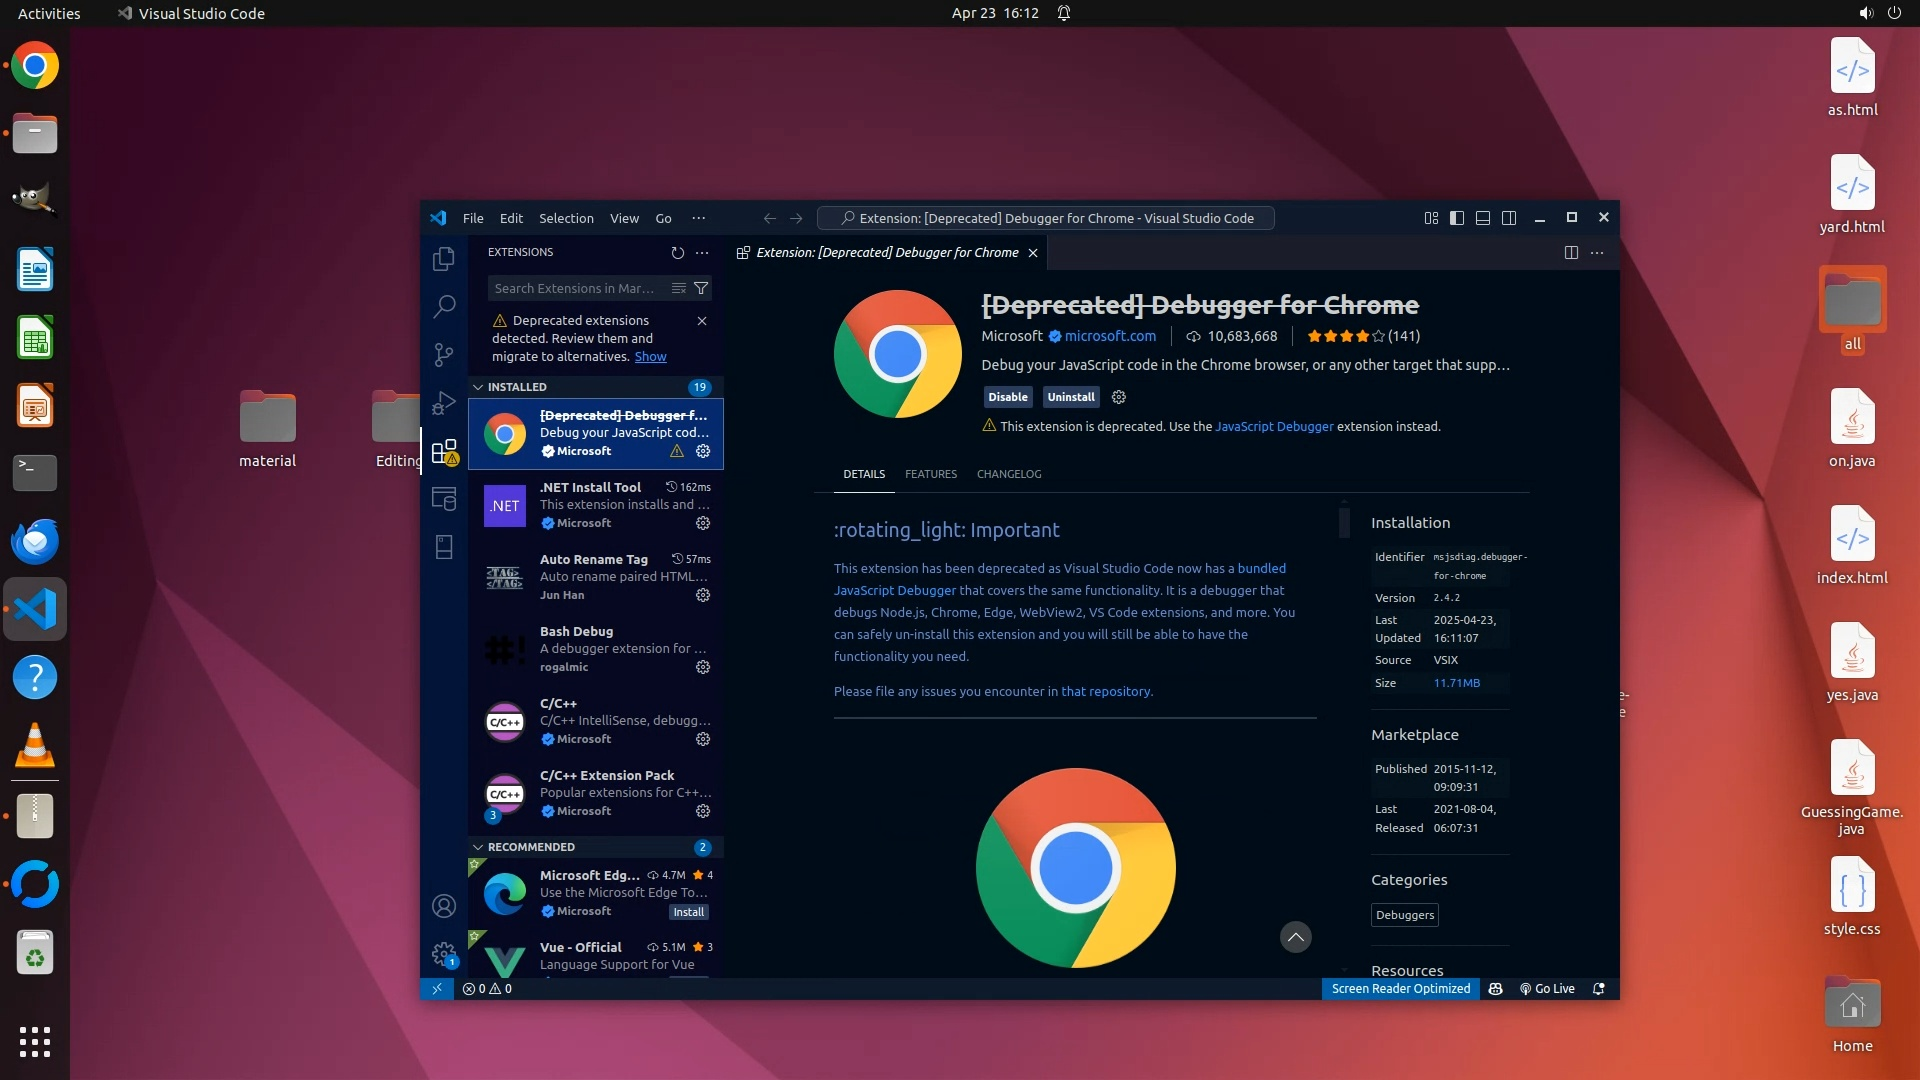Switch to the CHANGELOG tab
The width and height of the screenshot is (1920, 1080).
tap(1008, 474)
